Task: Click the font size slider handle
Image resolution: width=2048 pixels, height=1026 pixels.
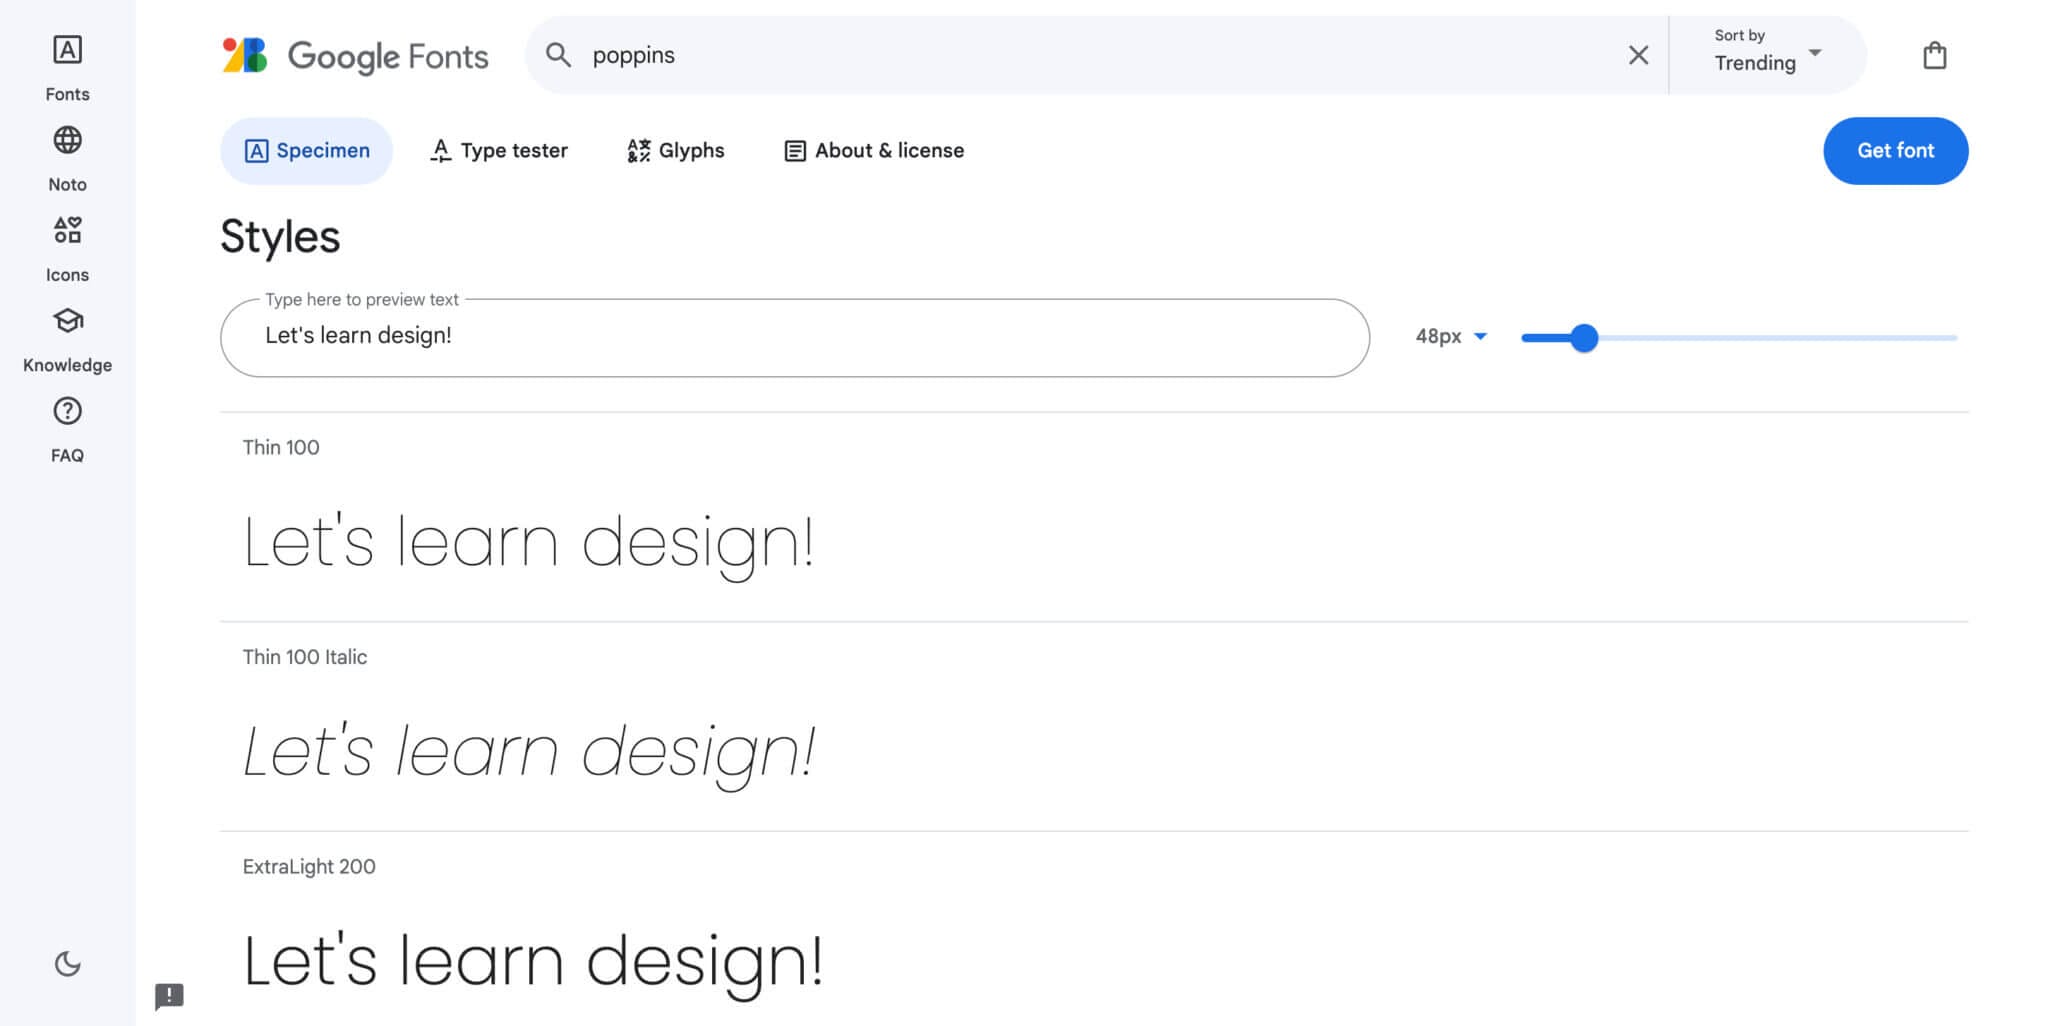Action: (x=1584, y=338)
